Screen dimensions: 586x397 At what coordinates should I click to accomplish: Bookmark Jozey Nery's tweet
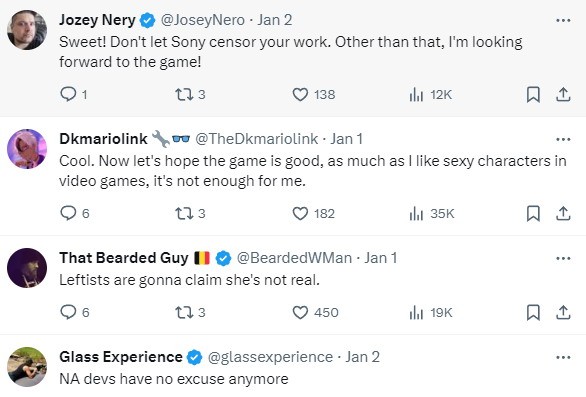533,95
